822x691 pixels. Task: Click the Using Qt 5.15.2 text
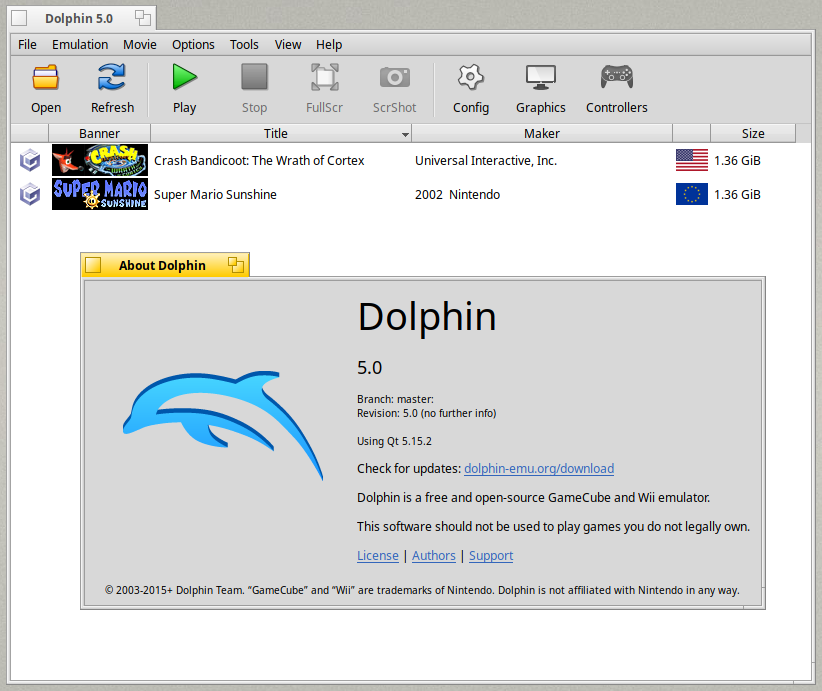click(x=394, y=441)
